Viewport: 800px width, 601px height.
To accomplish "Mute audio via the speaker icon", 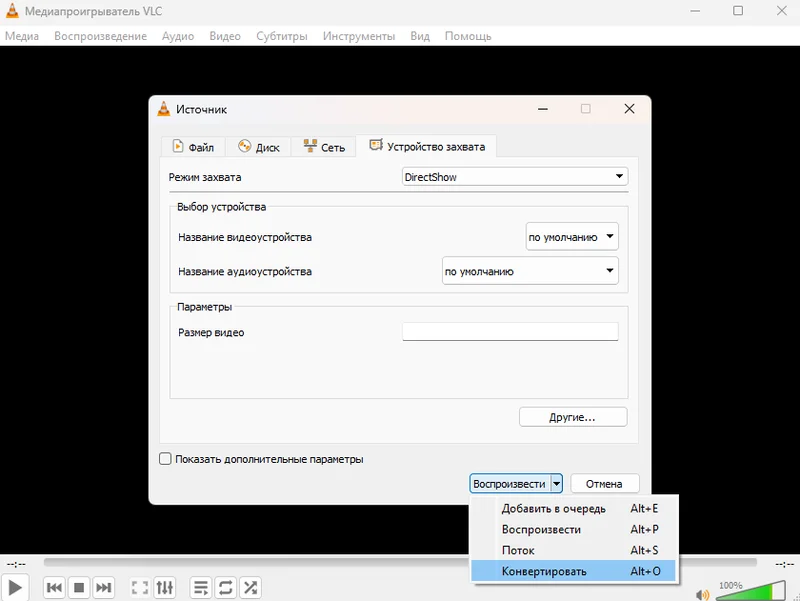I will 702,594.
